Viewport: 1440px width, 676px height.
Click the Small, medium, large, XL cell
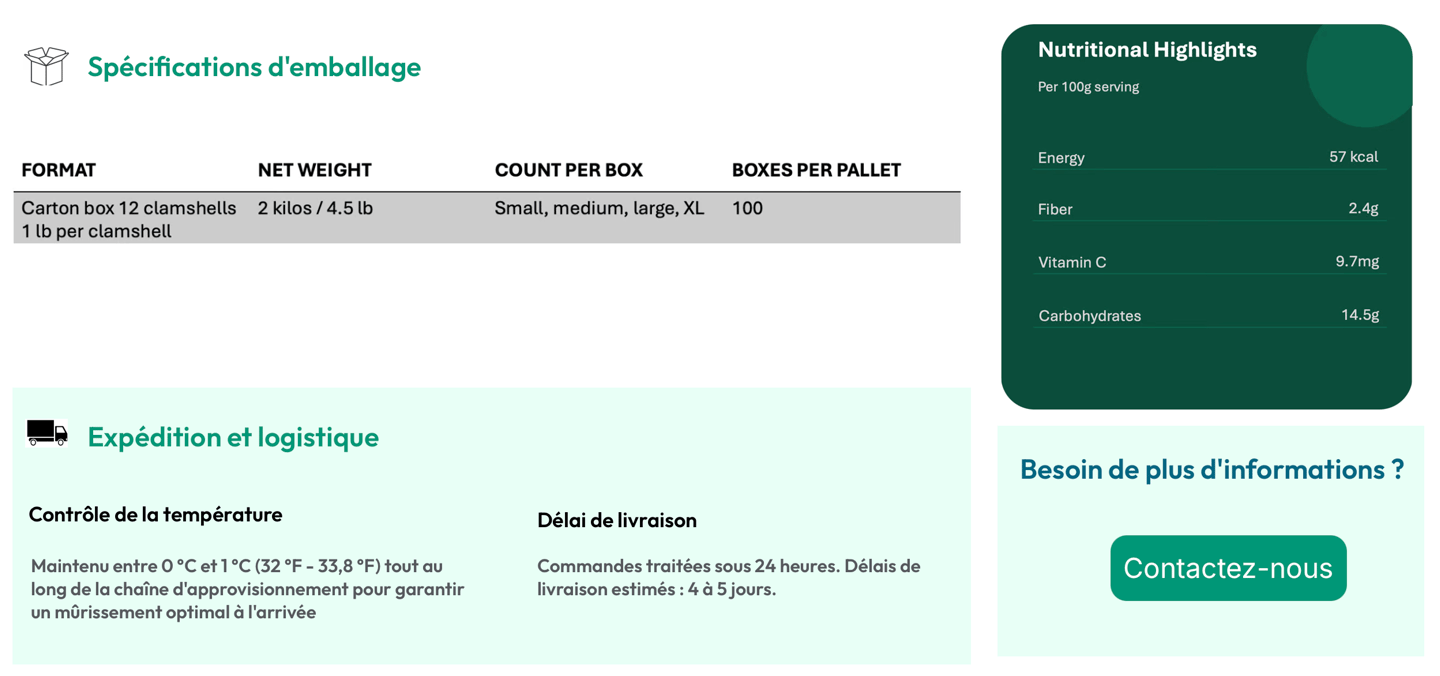pyautogui.click(x=599, y=208)
